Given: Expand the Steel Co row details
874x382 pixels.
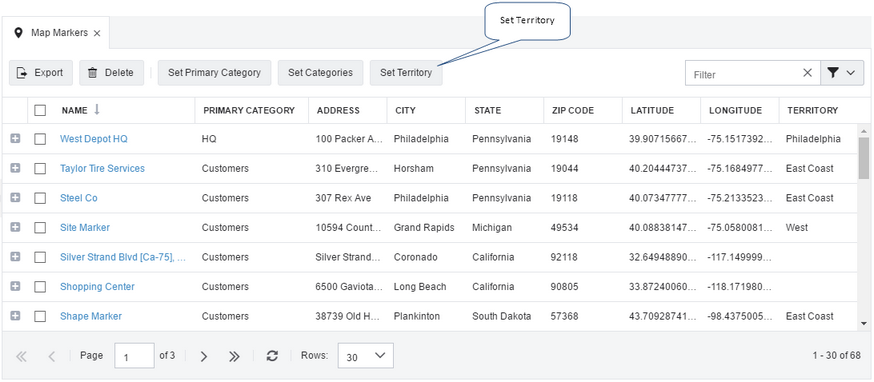Looking at the screenshot, I should [x=15, y=197].
